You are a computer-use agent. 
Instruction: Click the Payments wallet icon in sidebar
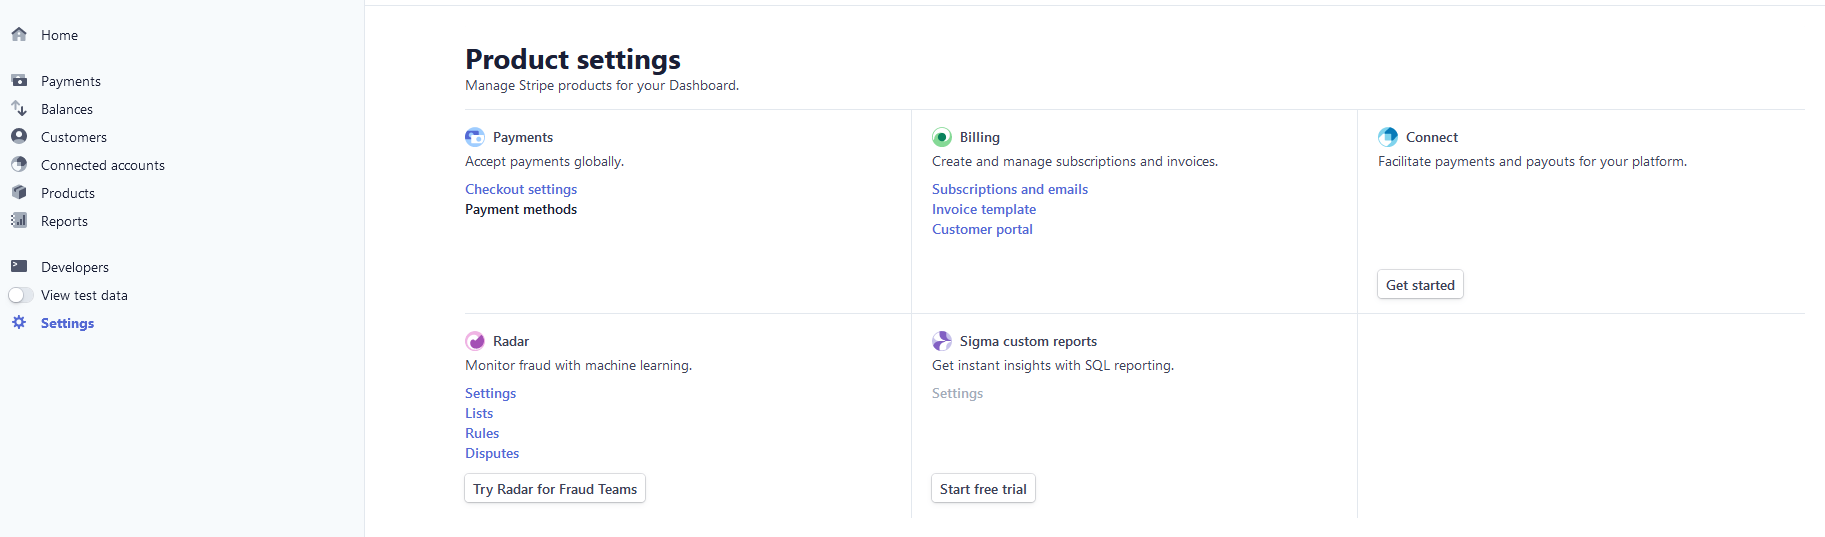click(x=19, y=80)
